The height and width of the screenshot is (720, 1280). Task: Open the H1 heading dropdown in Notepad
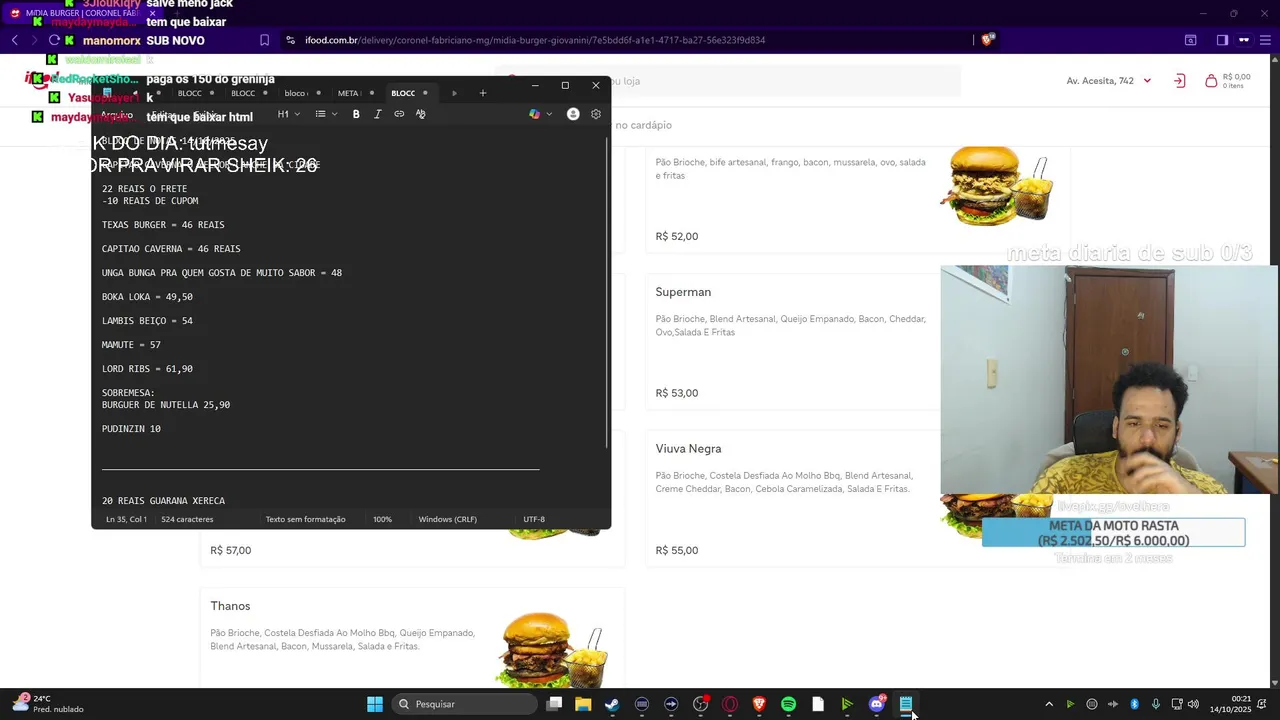click(x=288, y=114)
